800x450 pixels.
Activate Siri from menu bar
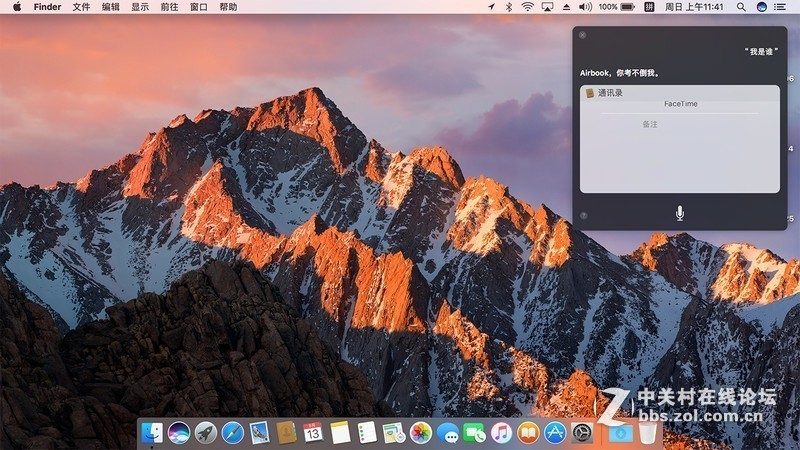(x=761, y=7)
